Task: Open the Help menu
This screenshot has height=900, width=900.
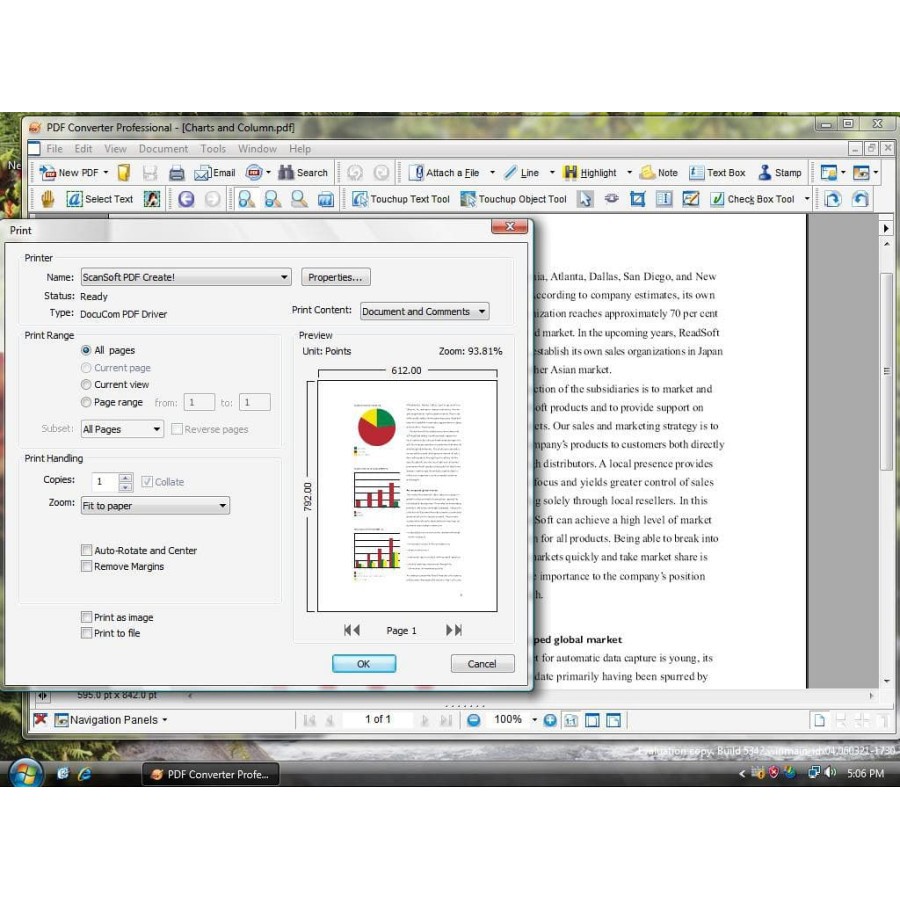Action: click(x=300, y=149)
